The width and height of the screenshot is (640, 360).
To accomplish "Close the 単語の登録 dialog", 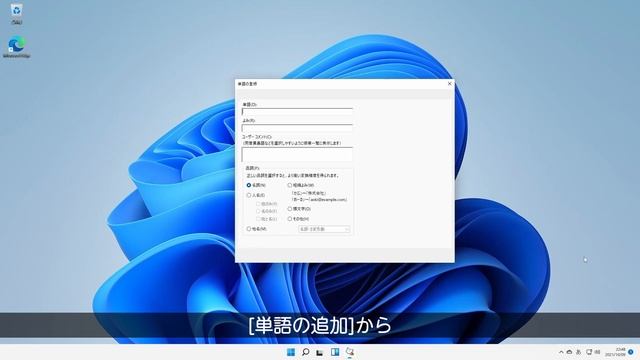I will tap(450, 84).
